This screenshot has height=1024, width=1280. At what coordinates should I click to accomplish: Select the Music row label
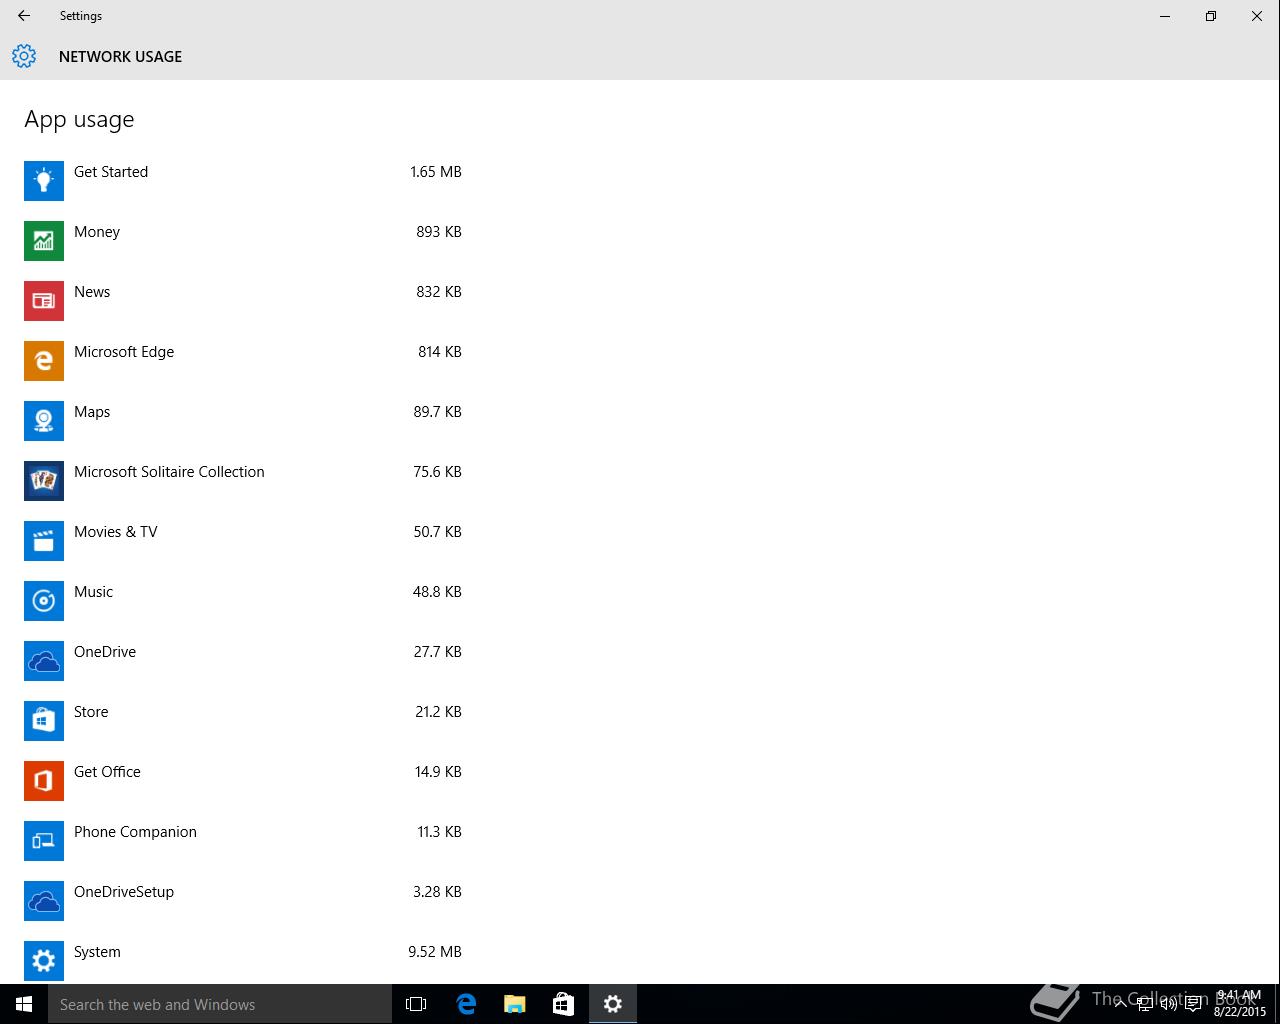click(x=94, y=592)
